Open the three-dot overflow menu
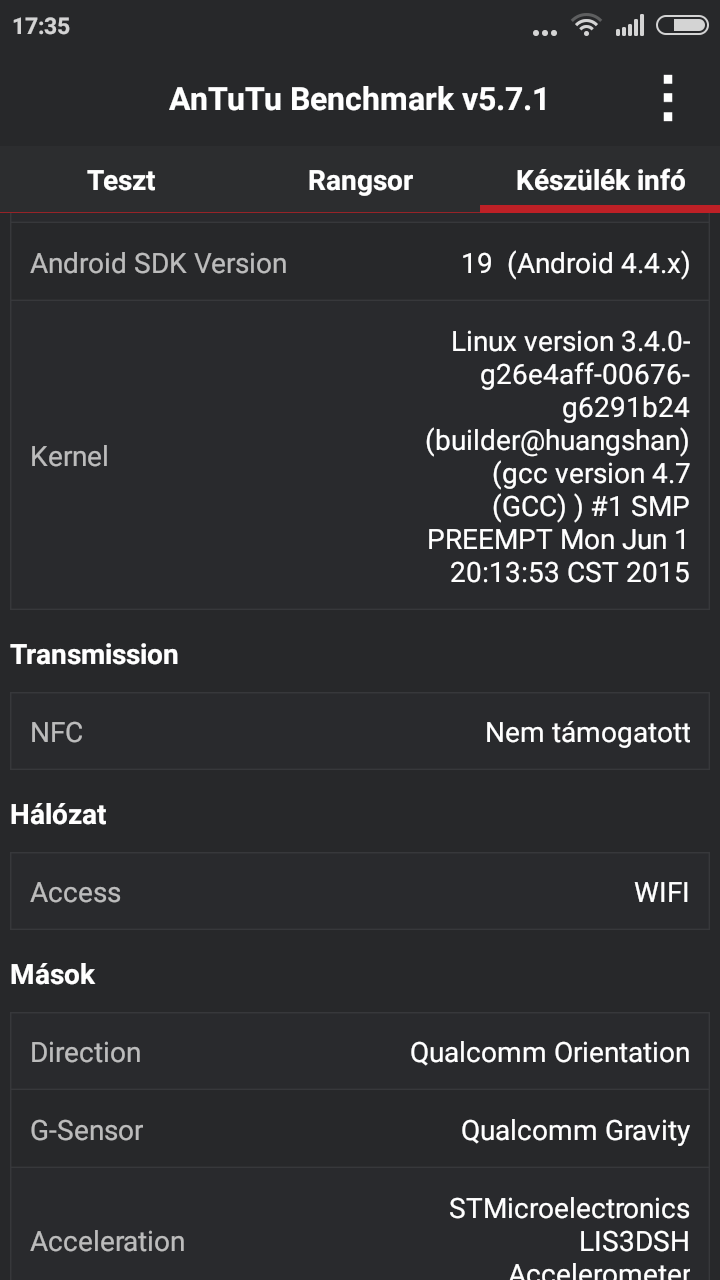 pos(668,99)
